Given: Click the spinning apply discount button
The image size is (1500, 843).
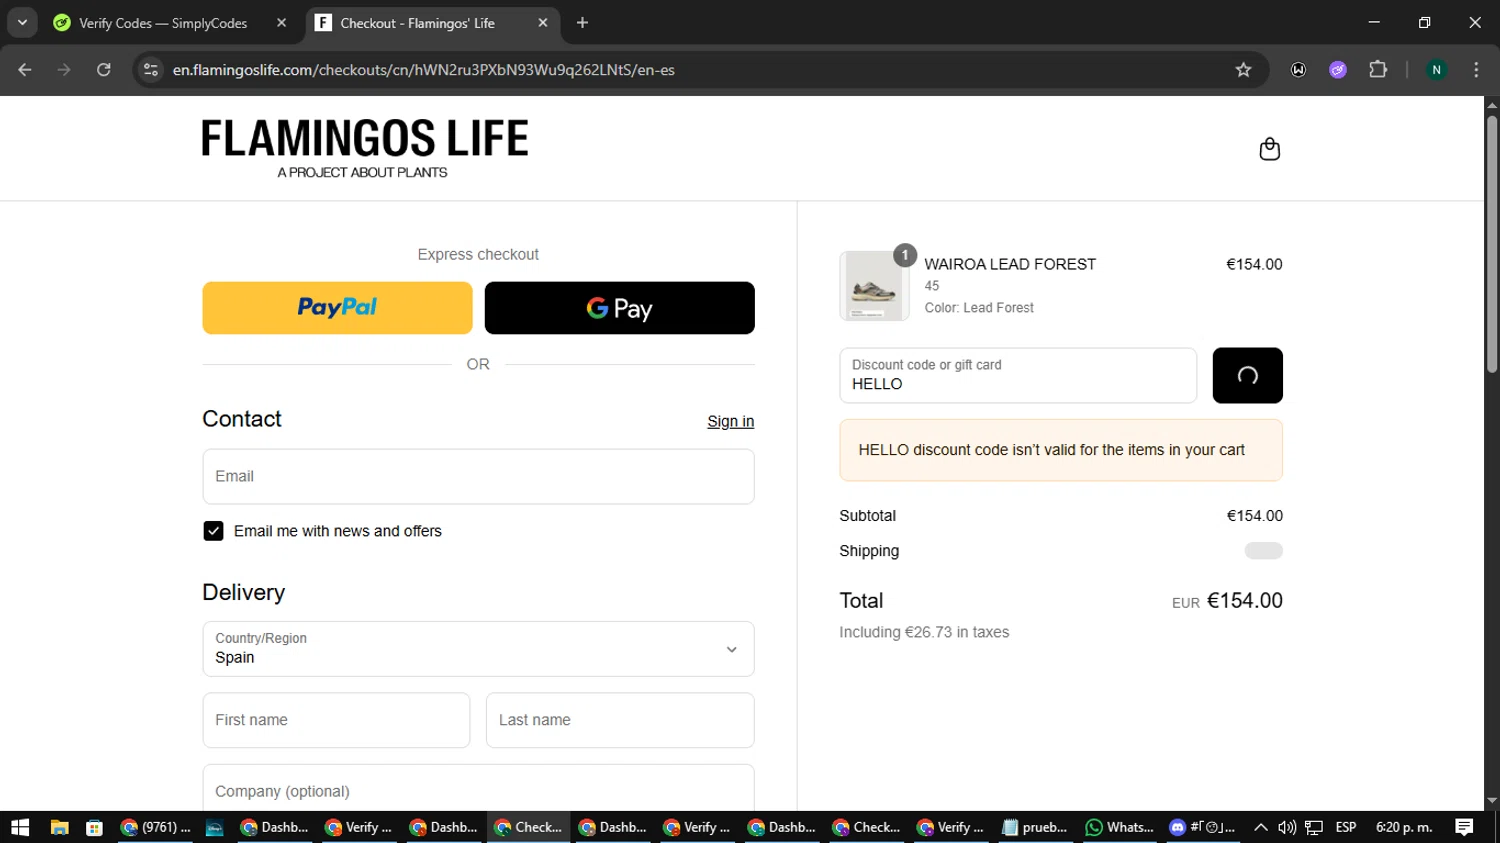Looking at the screenshot, I should 1247,376.
